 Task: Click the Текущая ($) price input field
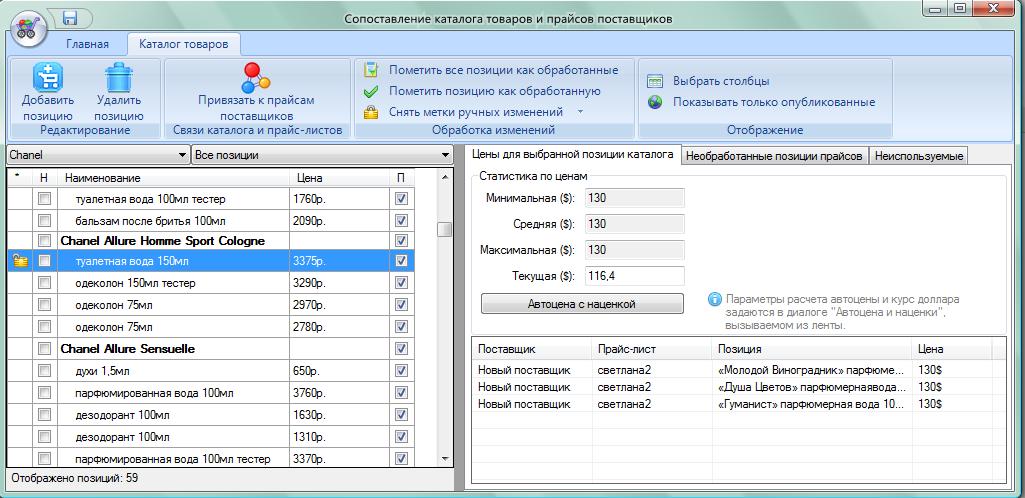(634, 276)
